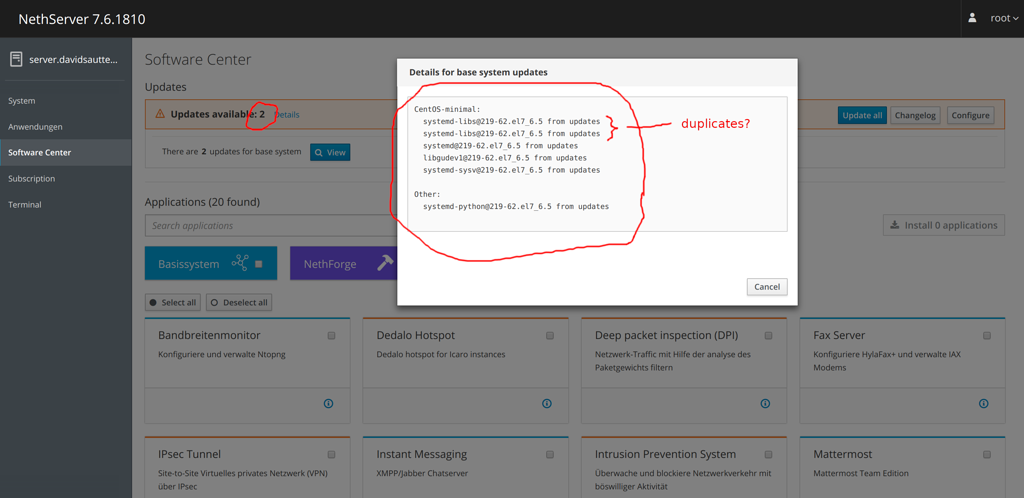Viewport: 1024px width, 498px height.
Task: Click the Update all button
Action: click(862, 116)
